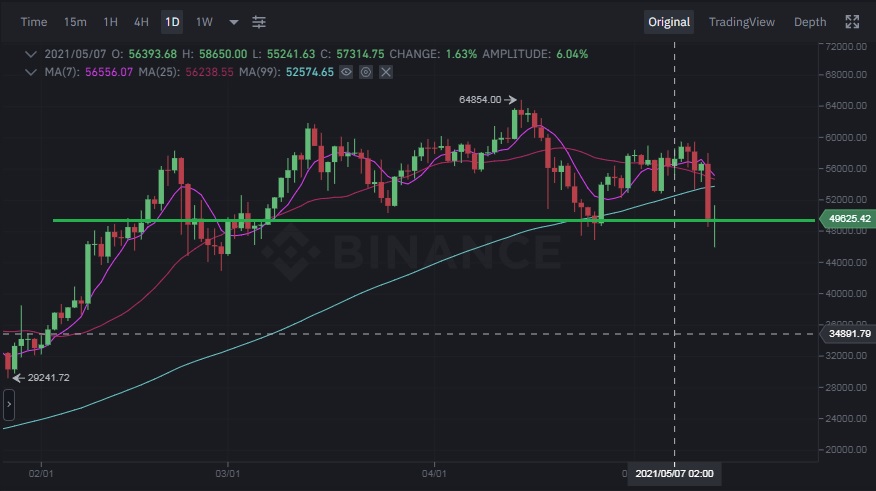Remove the MA indicator with X icon
The height and width of the screenshot is (491, 876).
(385, 72)
